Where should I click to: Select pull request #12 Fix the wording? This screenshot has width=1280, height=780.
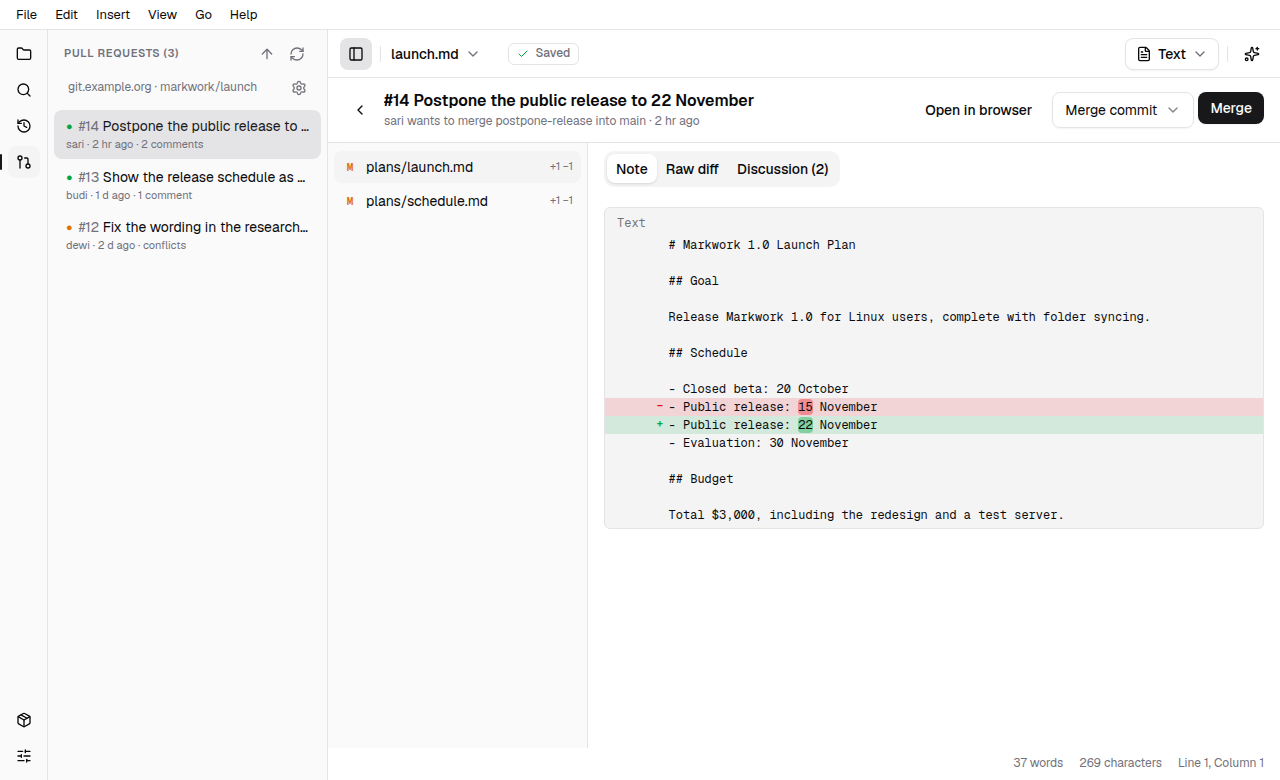pos(187,235)
